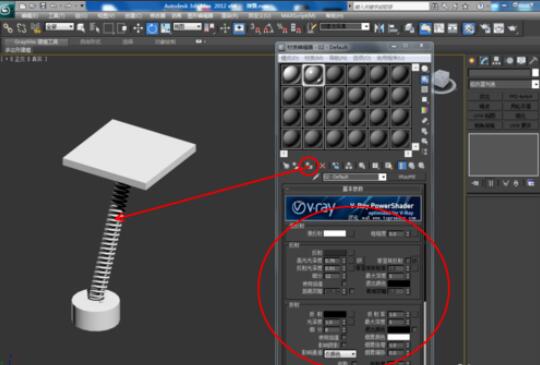Select the highlighted second material sample slot
Image resolution: width=540 pixels, height=365 pixels.
point(313,75)
